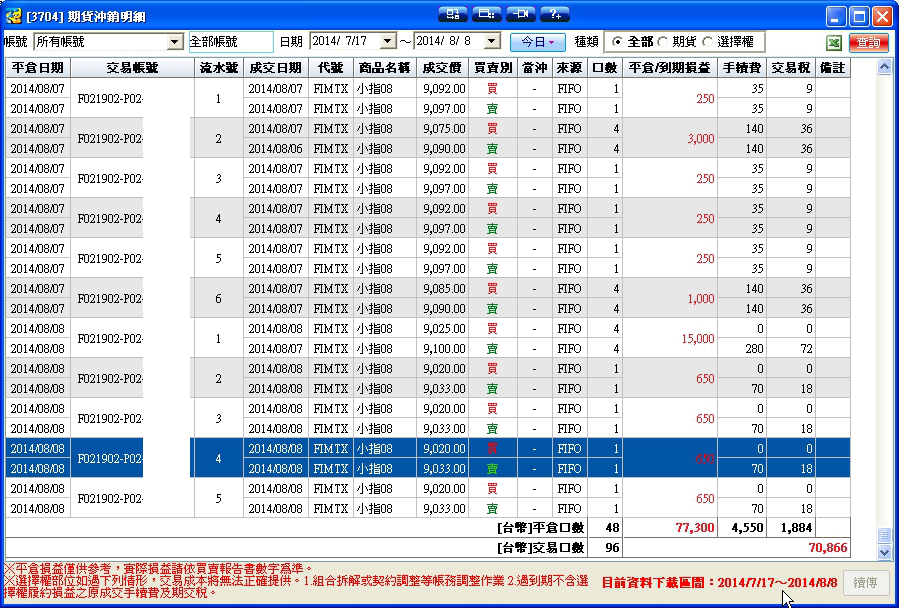This screenshot has height=608, width=899.
Task: Minimize the 期貨沖銷明細 window
Action: (836, 17)
